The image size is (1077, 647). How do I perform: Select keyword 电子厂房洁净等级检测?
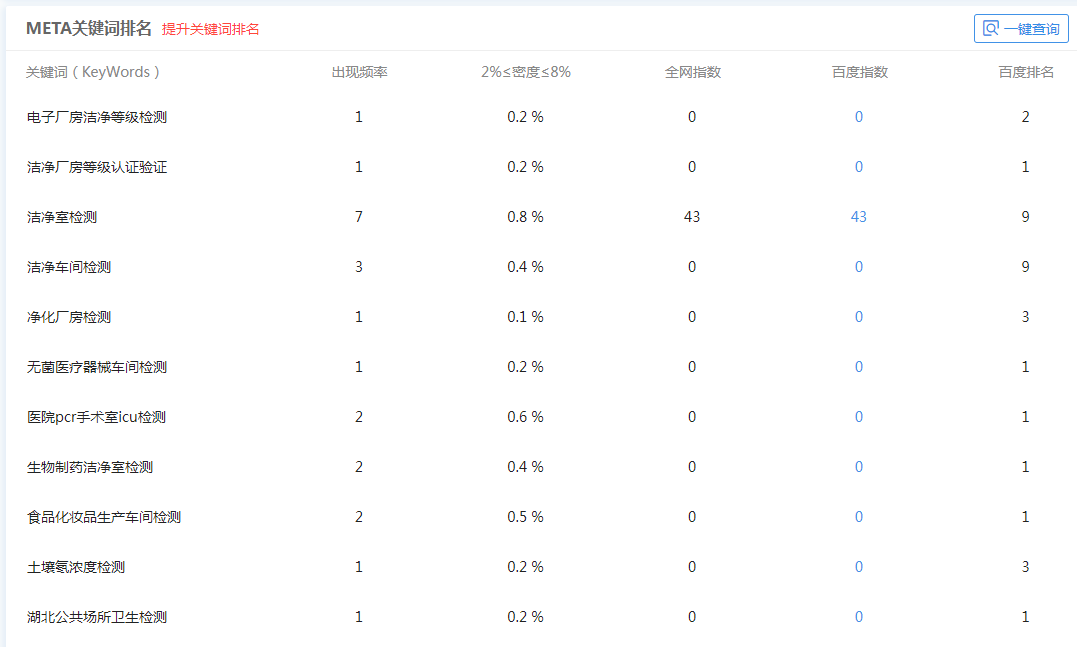[97, 117]
